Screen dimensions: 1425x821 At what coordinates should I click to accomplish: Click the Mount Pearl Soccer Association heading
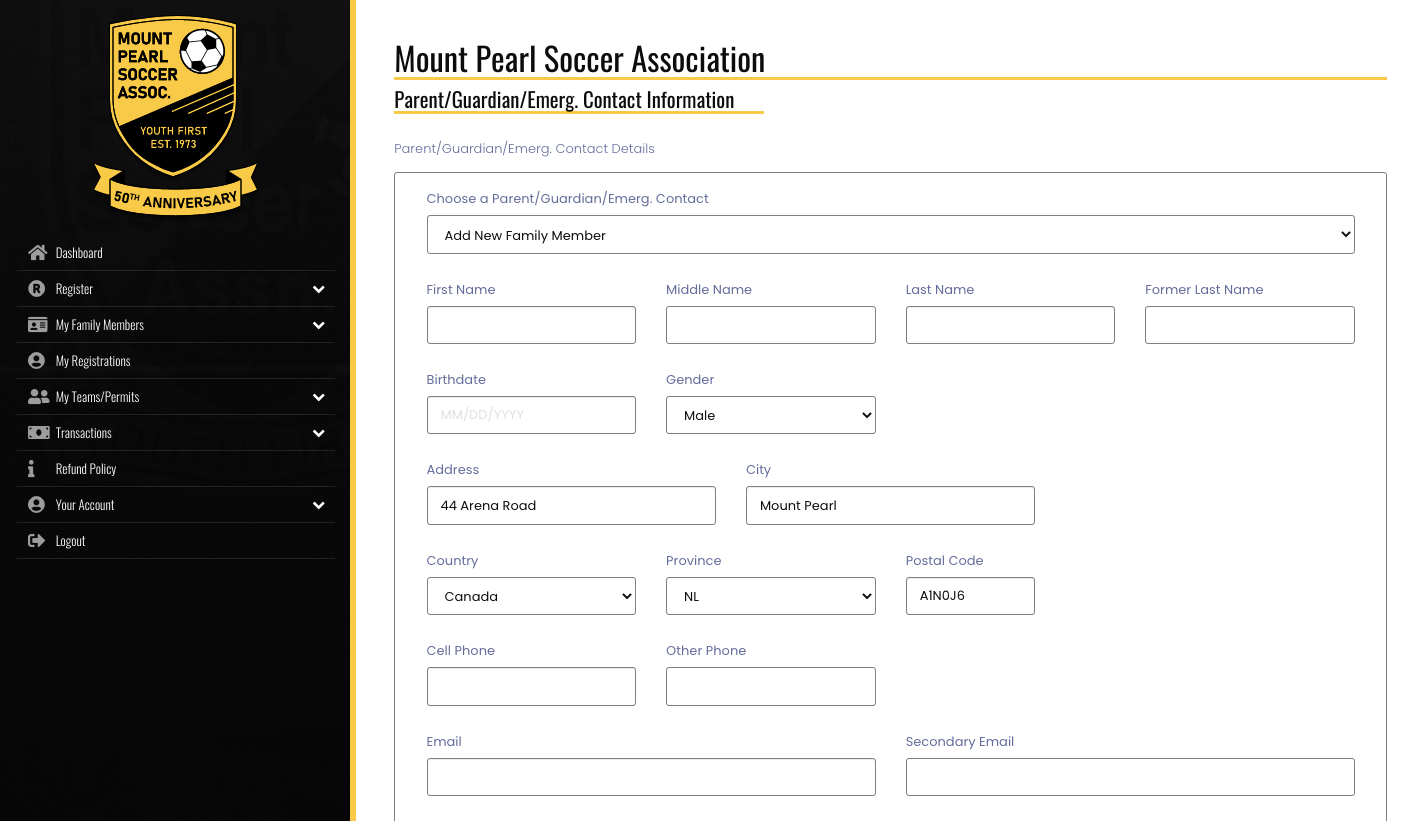tap(580, 59)
